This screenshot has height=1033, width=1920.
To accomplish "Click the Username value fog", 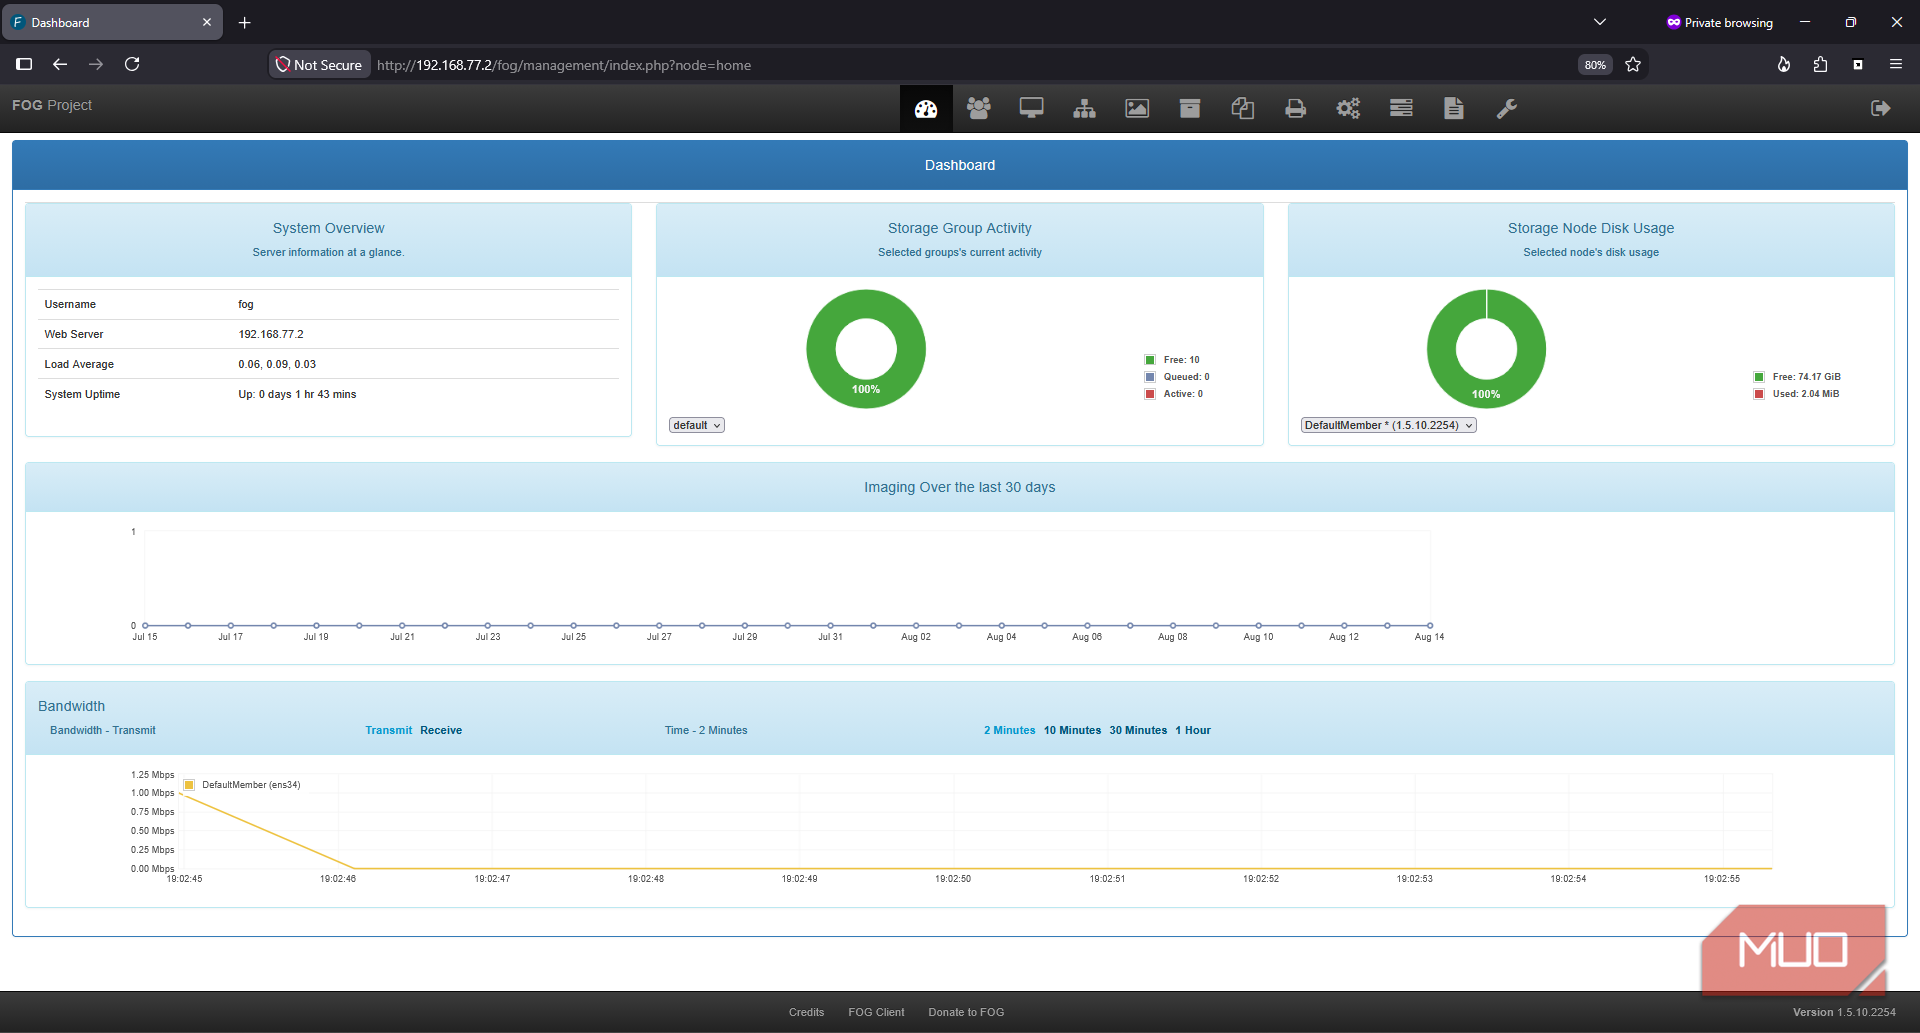I will (246, 304).
